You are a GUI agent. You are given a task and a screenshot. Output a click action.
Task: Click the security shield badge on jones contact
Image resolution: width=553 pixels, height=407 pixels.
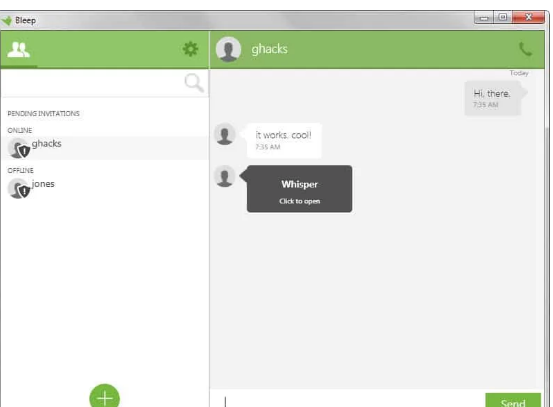coord(24,192)
